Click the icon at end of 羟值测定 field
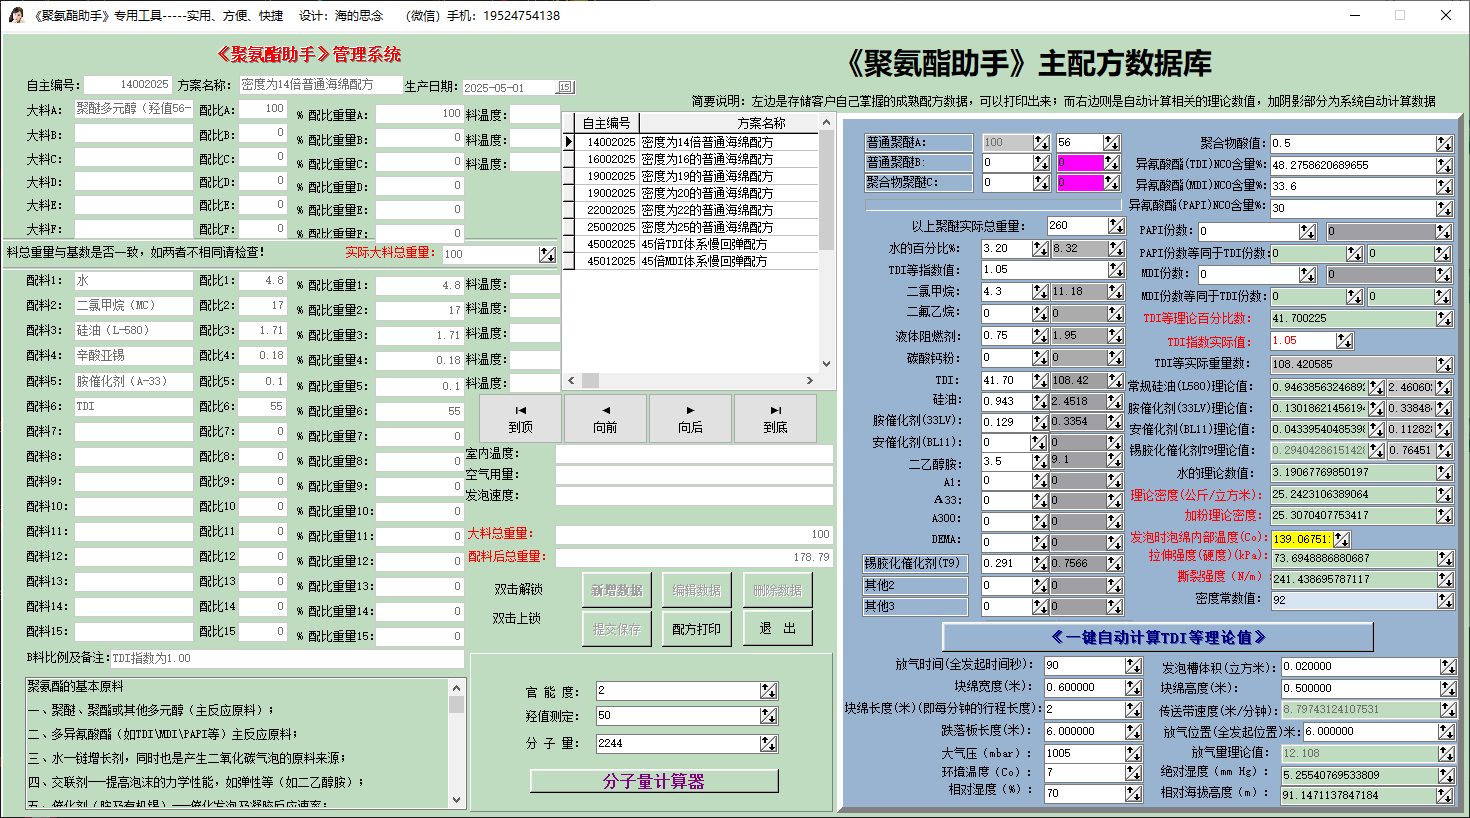 768,716
